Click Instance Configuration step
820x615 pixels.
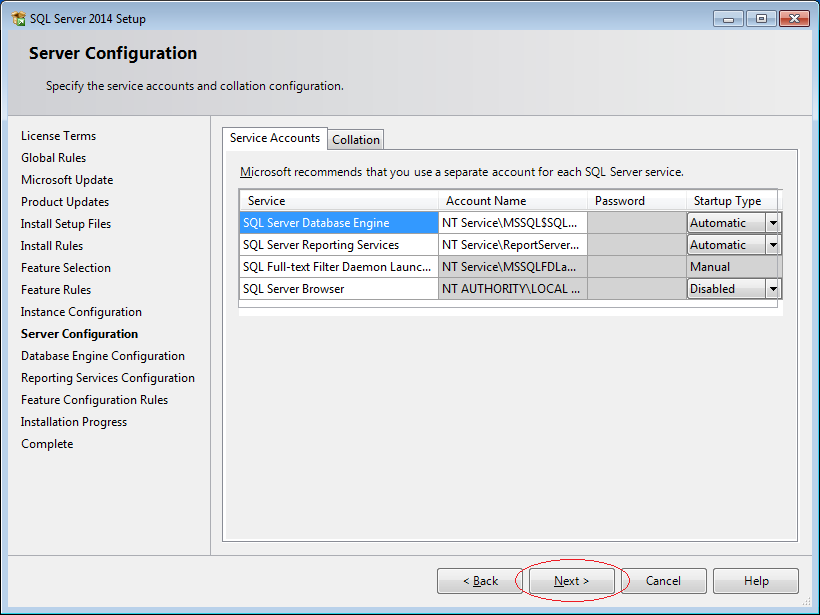pos(81,312)
